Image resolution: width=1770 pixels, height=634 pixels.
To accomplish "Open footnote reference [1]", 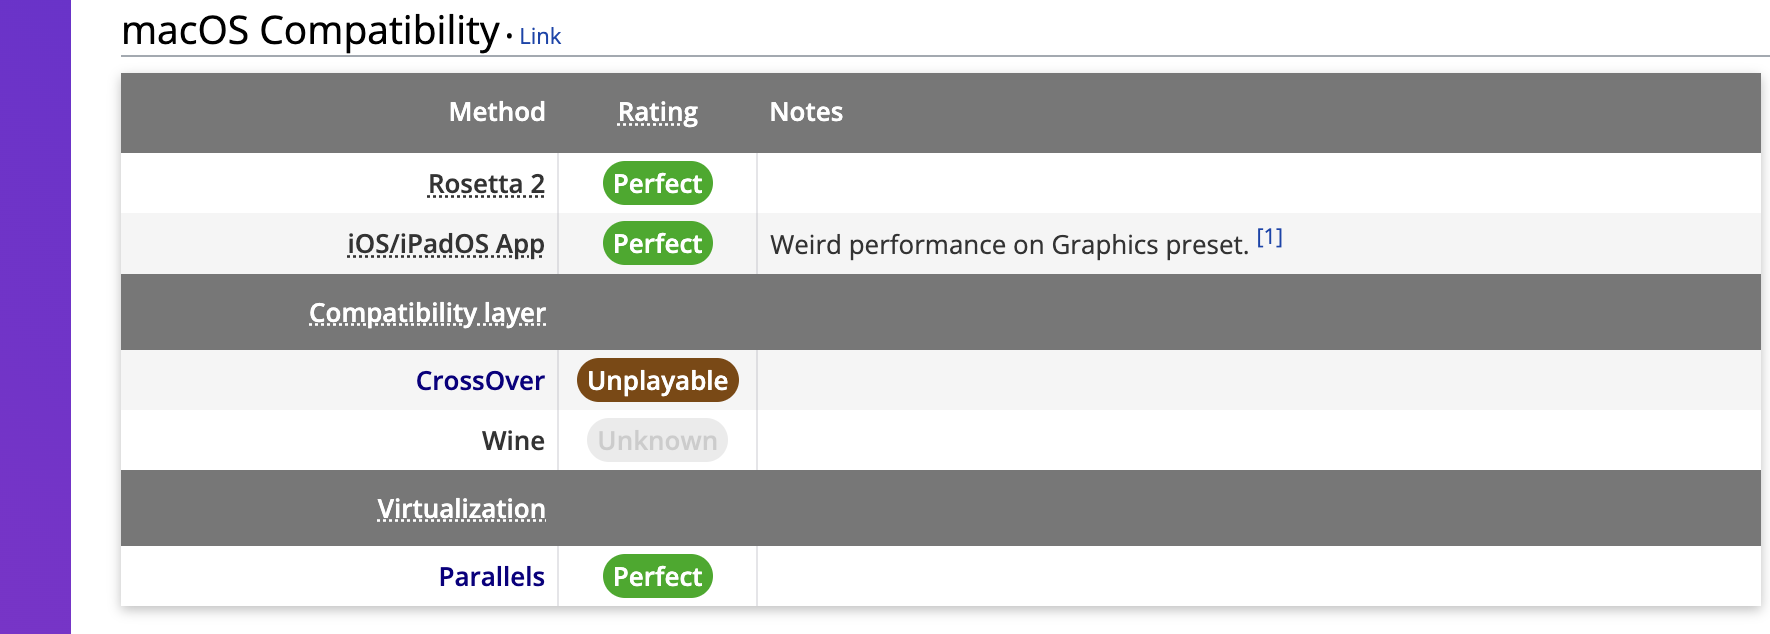I will tap(1269, 237).
